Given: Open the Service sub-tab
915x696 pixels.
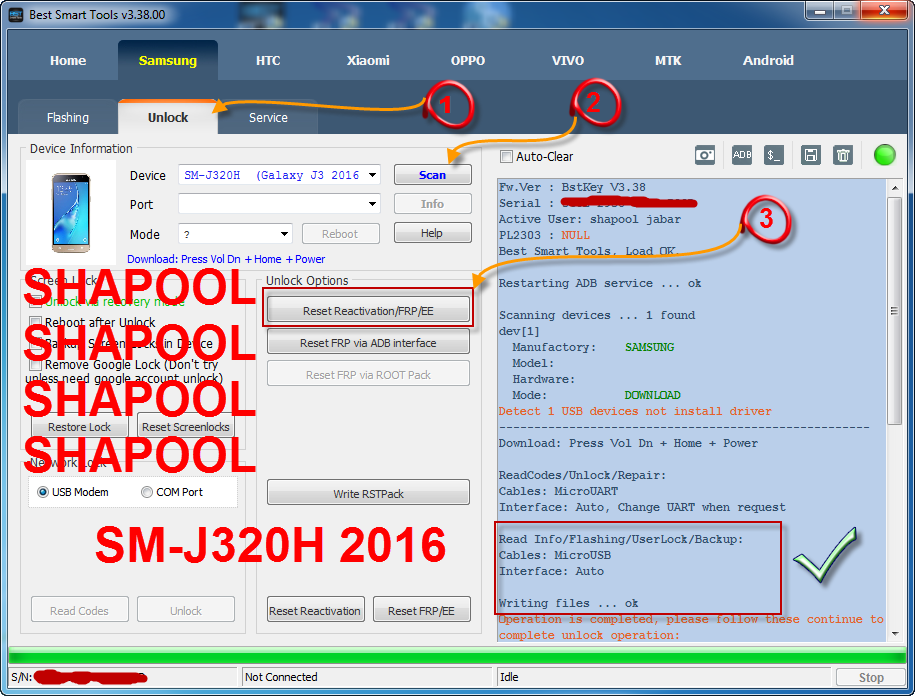Looking at the screenshot, I should pyautogui.click(x=268, y=117).
